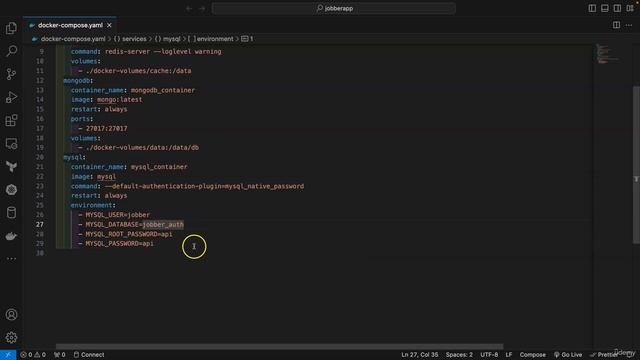Click the ports forwarded indicator showing 0
The height and width of the screenshot is (360, 640).
click(x=60, y=355)
